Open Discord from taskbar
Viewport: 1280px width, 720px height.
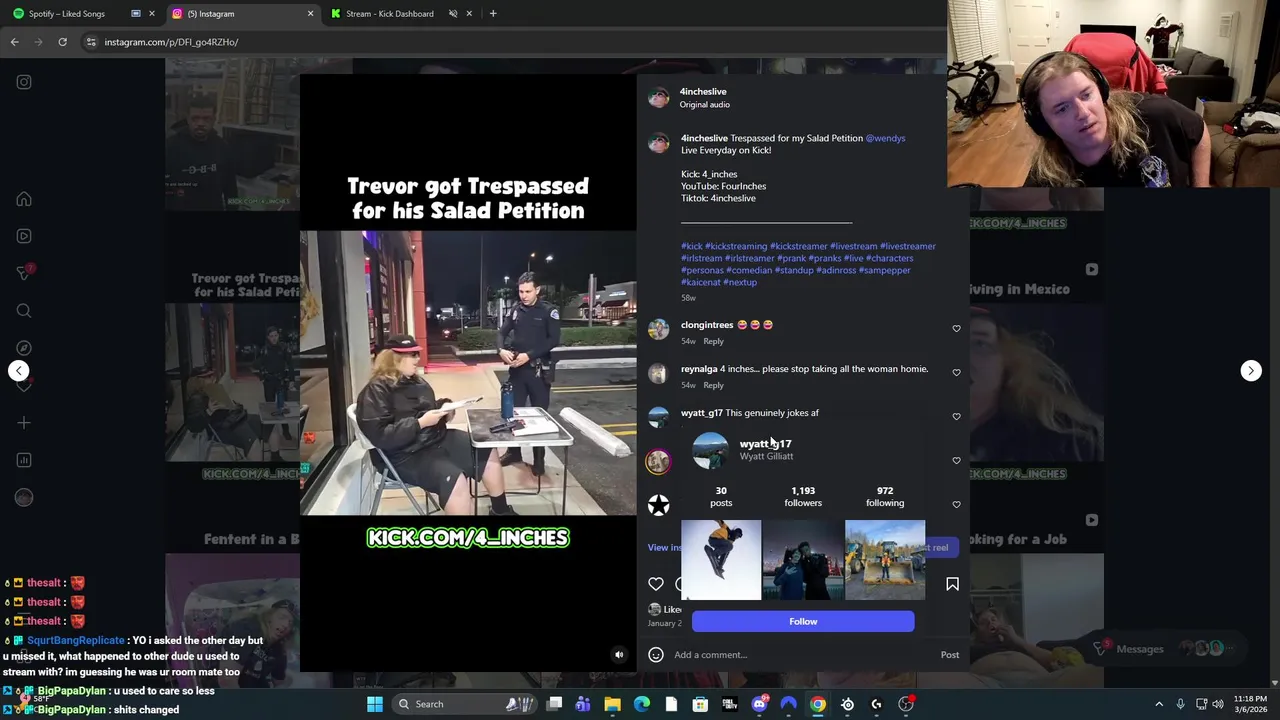[760, 704]
